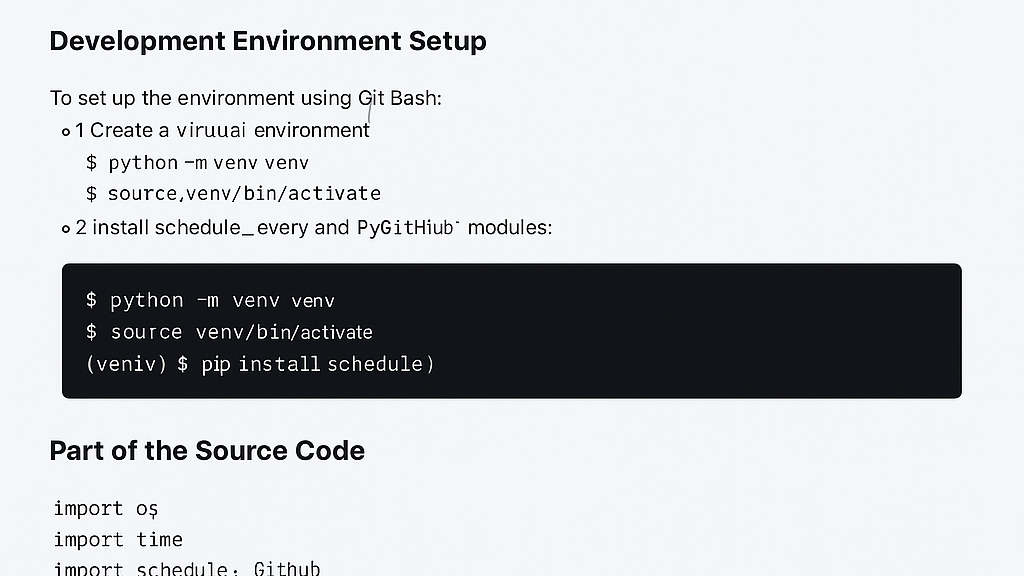Click the 'import schedule, Github' code line
Screen dimensions: 1024x576
coord(187,567)
